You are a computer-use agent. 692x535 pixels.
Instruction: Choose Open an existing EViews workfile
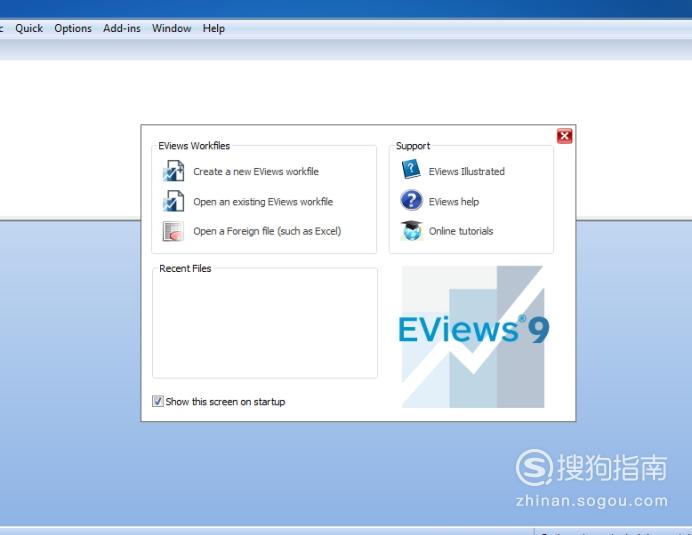263,202
